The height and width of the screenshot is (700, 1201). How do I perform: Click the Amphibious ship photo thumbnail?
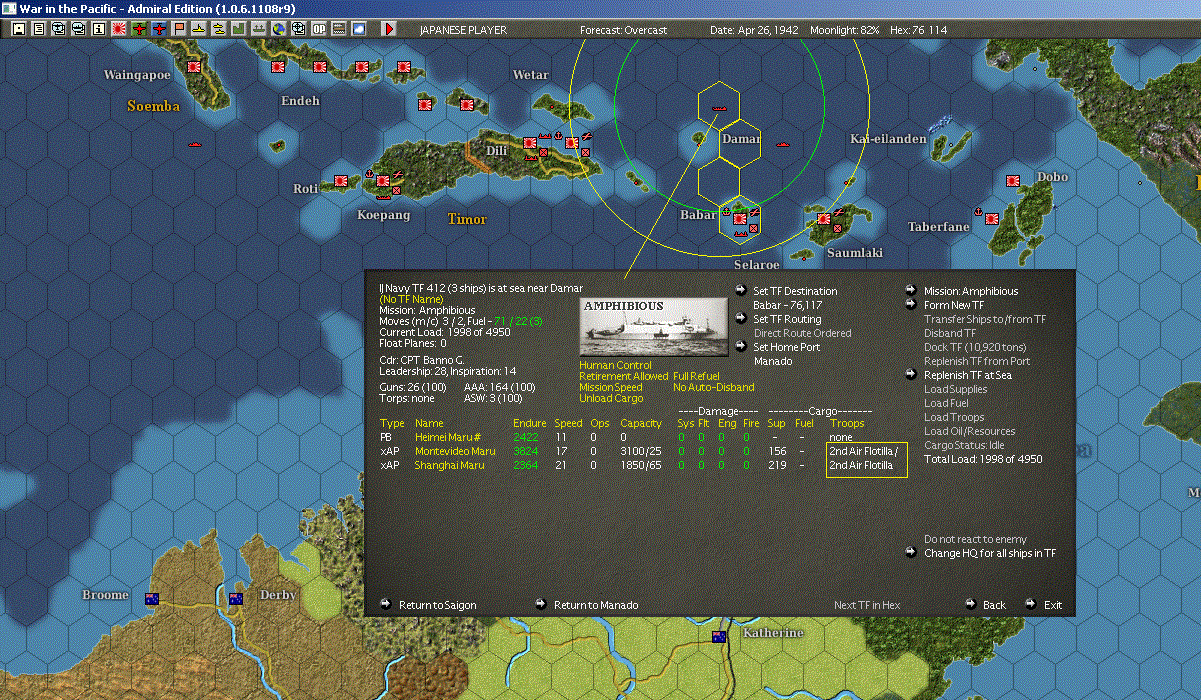(x=655, y=326)
